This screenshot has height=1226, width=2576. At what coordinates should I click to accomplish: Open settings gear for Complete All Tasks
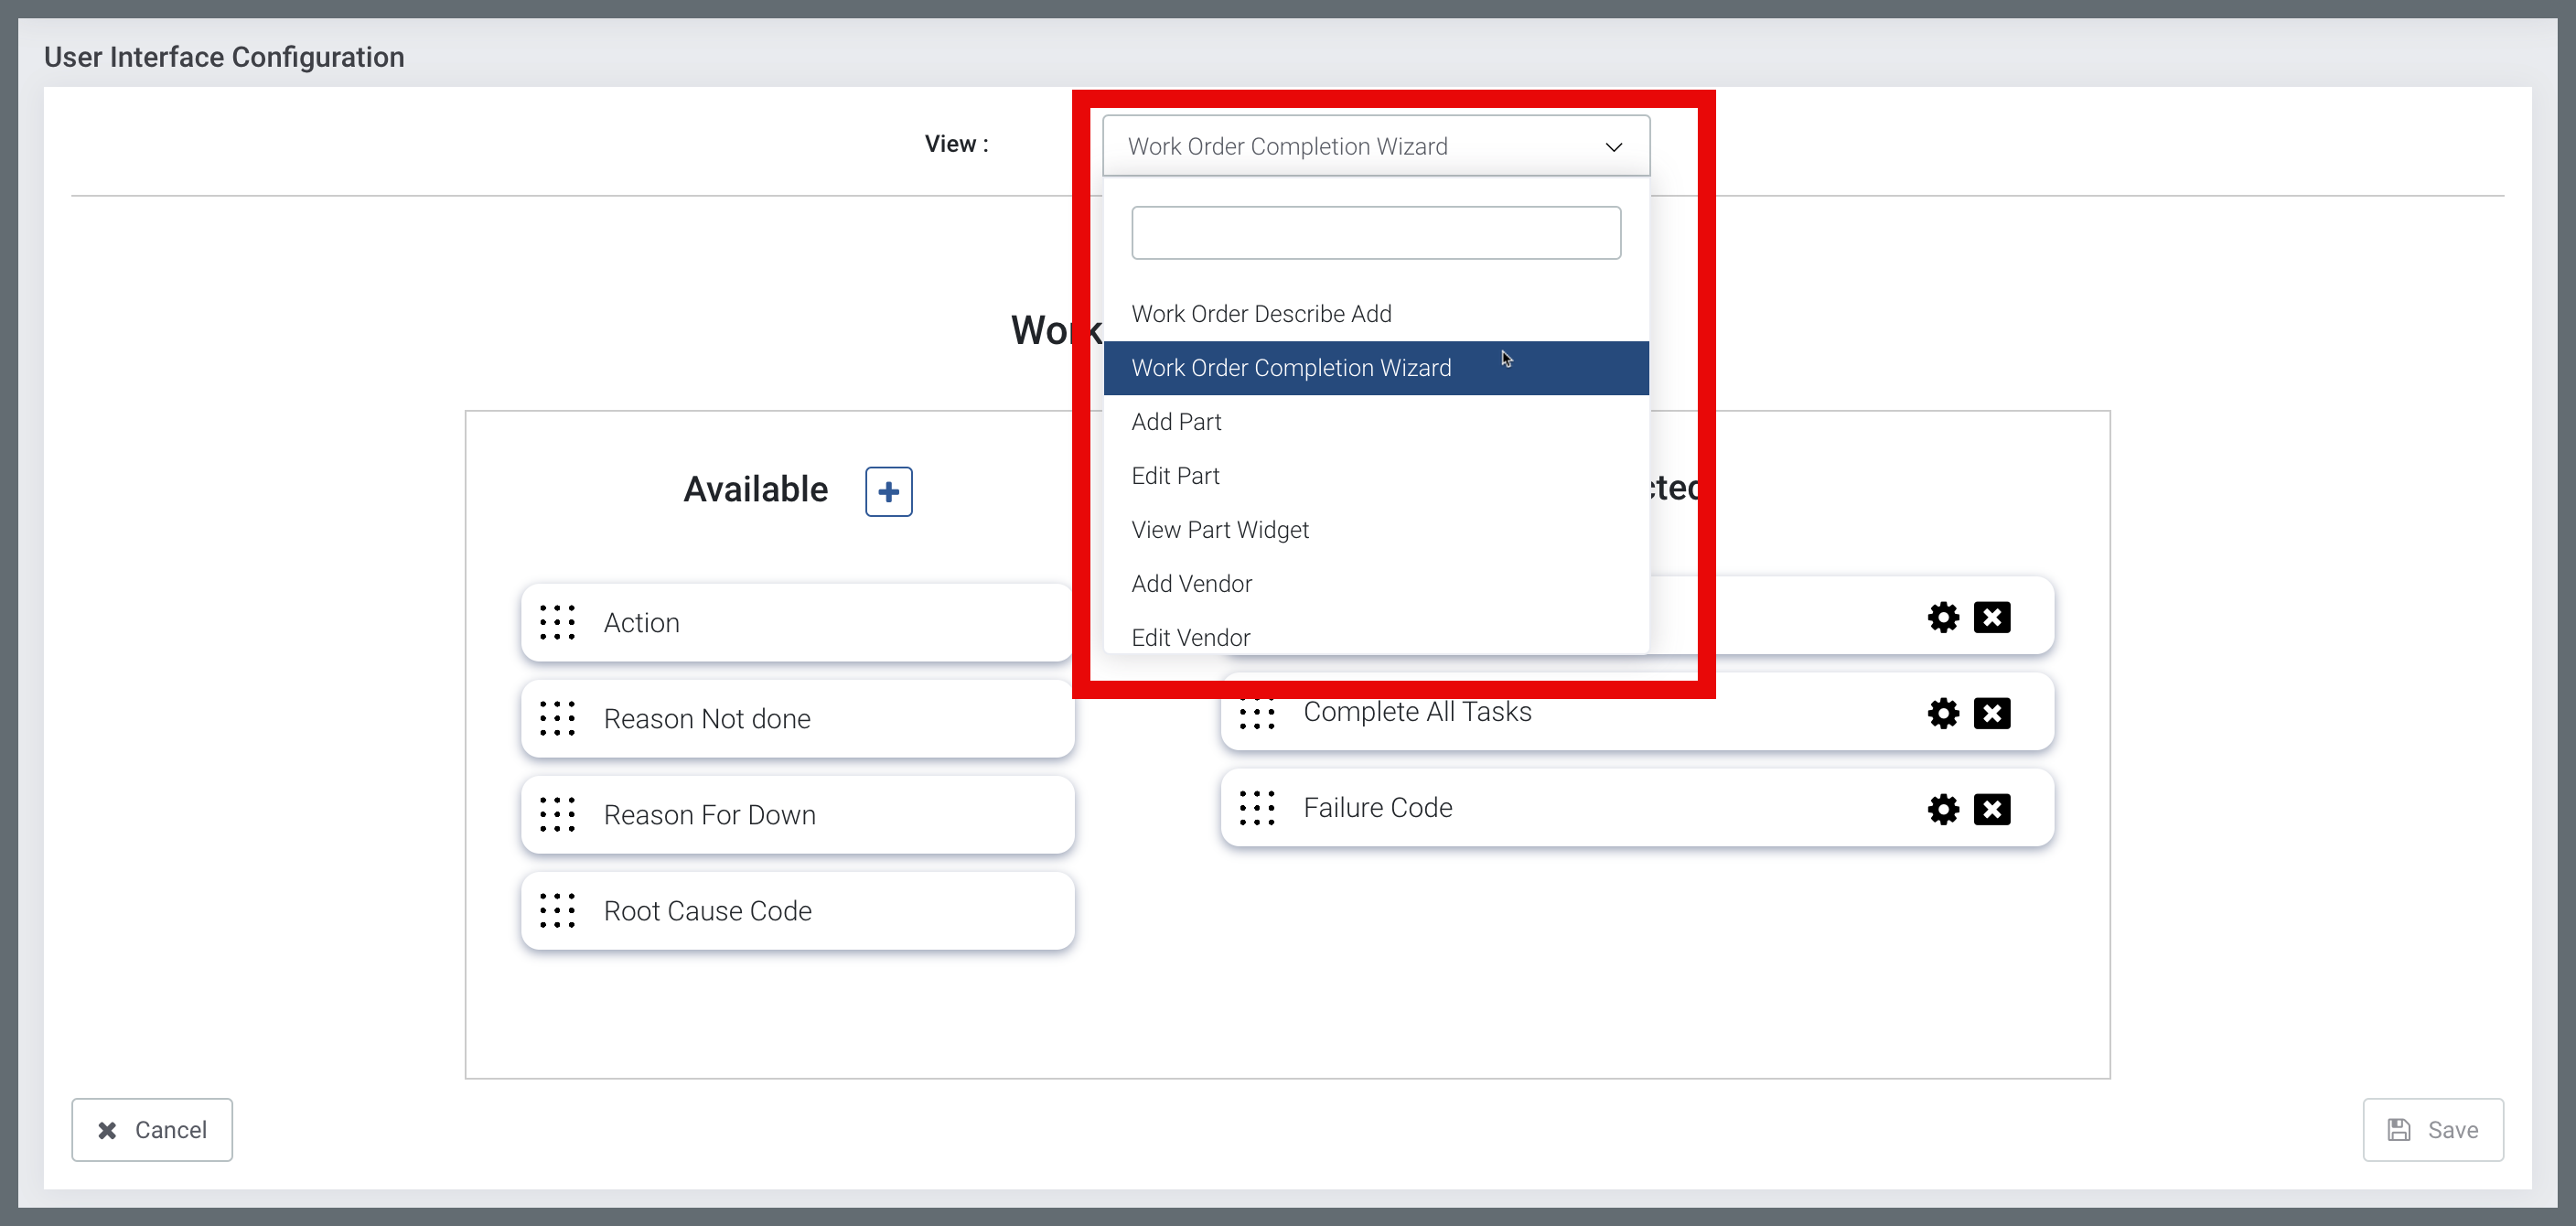(1942, 713)
